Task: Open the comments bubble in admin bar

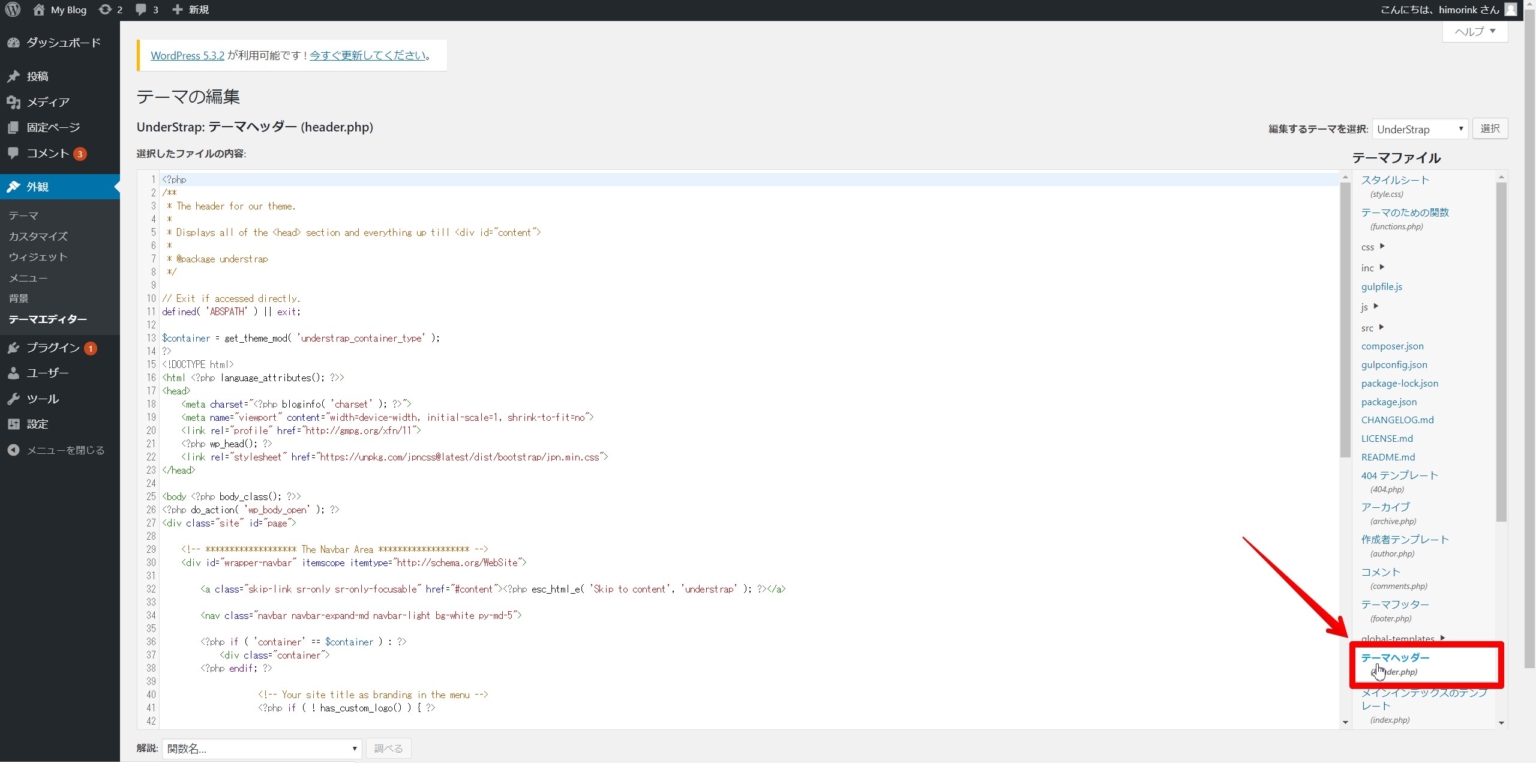Action: tap(141, 10)
